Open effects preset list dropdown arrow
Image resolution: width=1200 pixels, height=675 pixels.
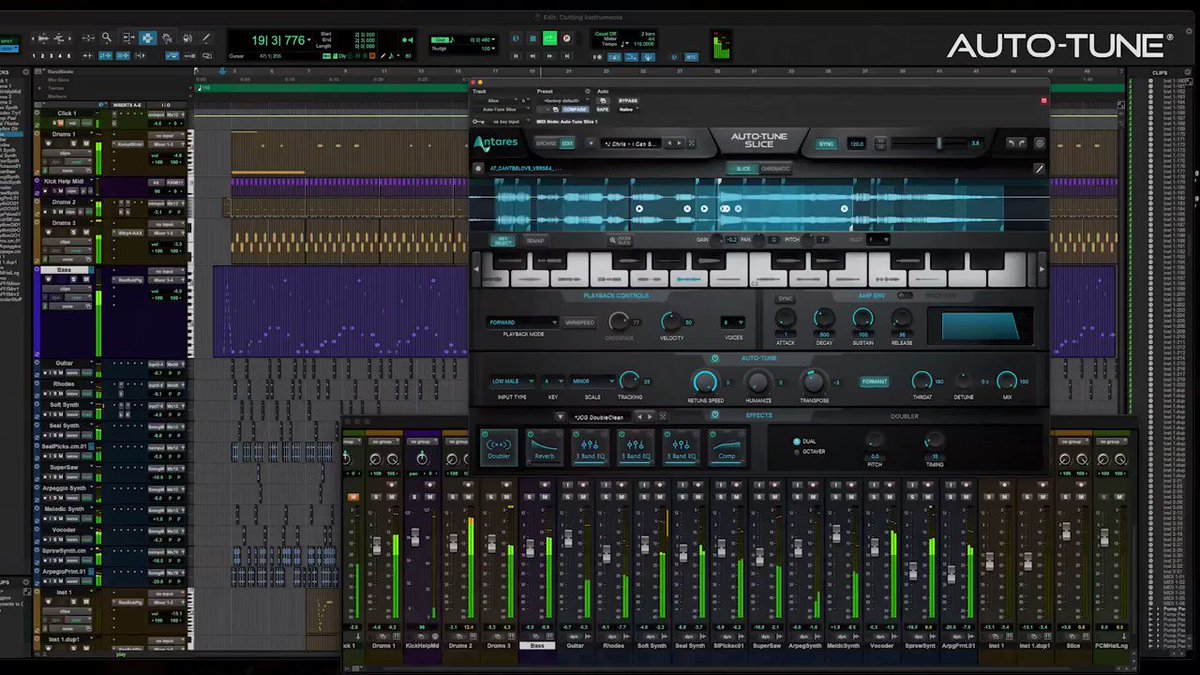pyautogui.click(x=560, y=416)
